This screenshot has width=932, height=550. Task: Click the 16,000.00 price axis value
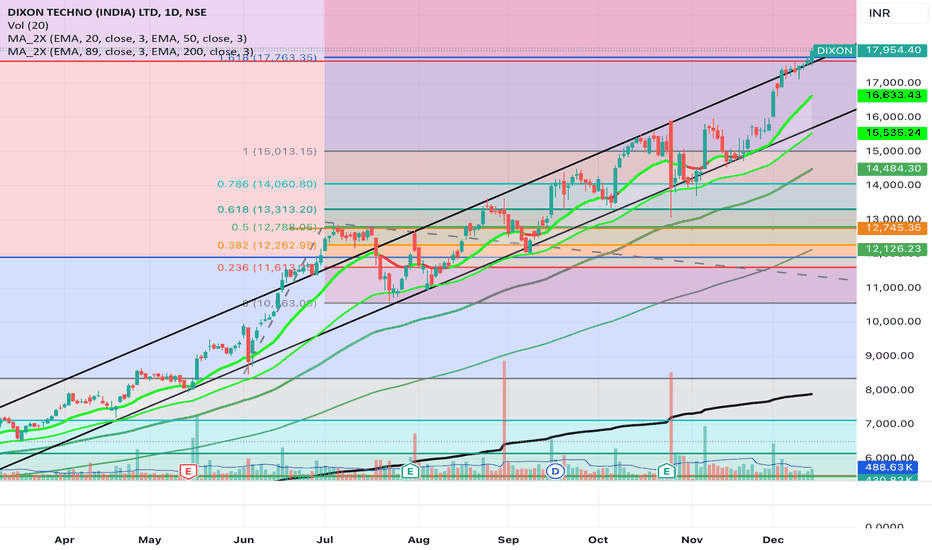pos(893,117)
